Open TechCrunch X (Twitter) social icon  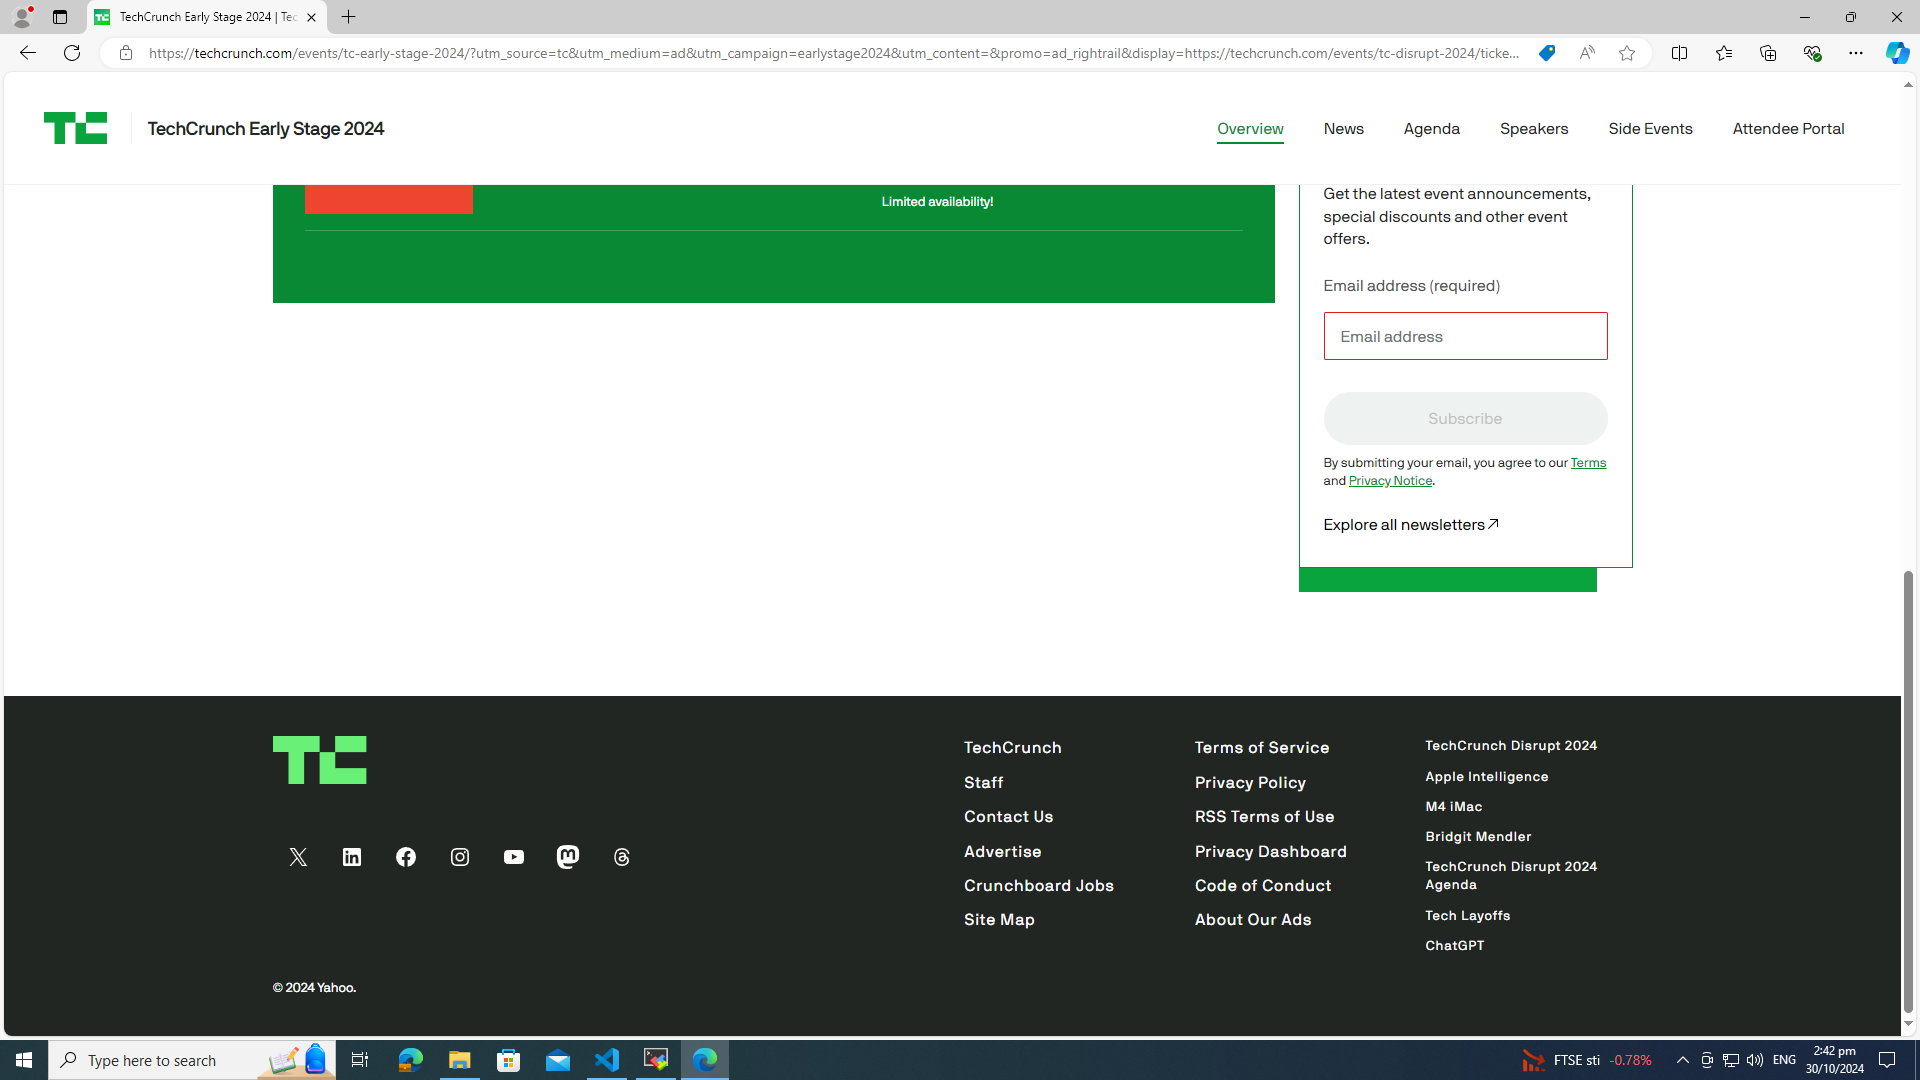[x=298, y=857]
